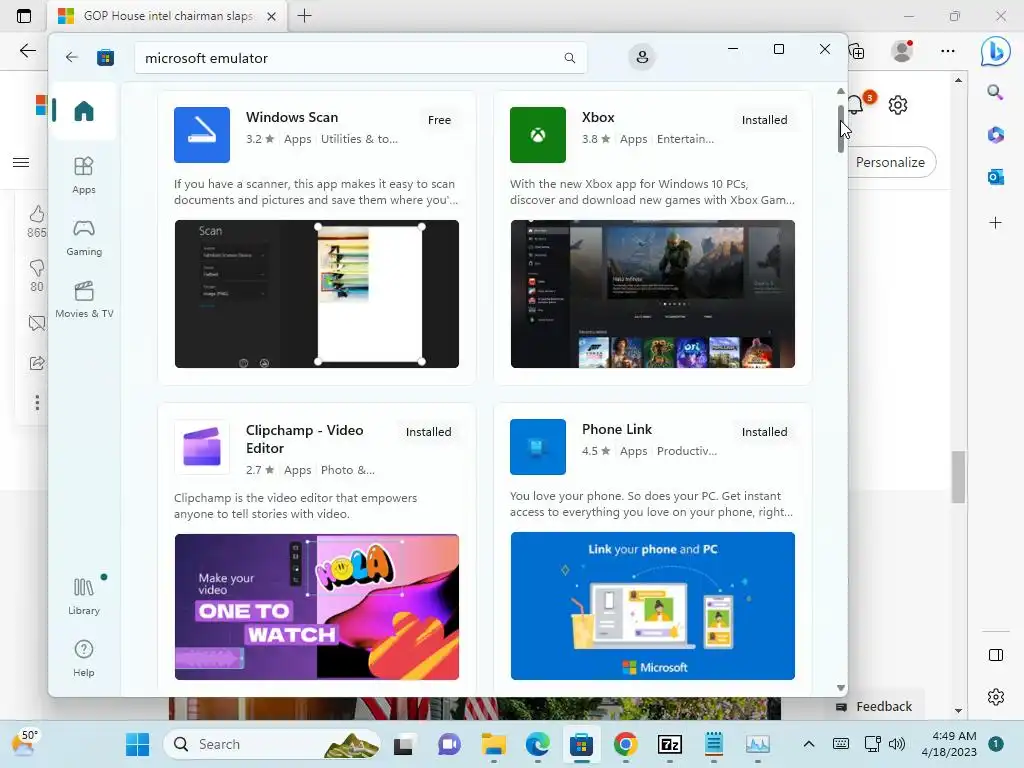Open the Store account profile icon

pos(642,57)
